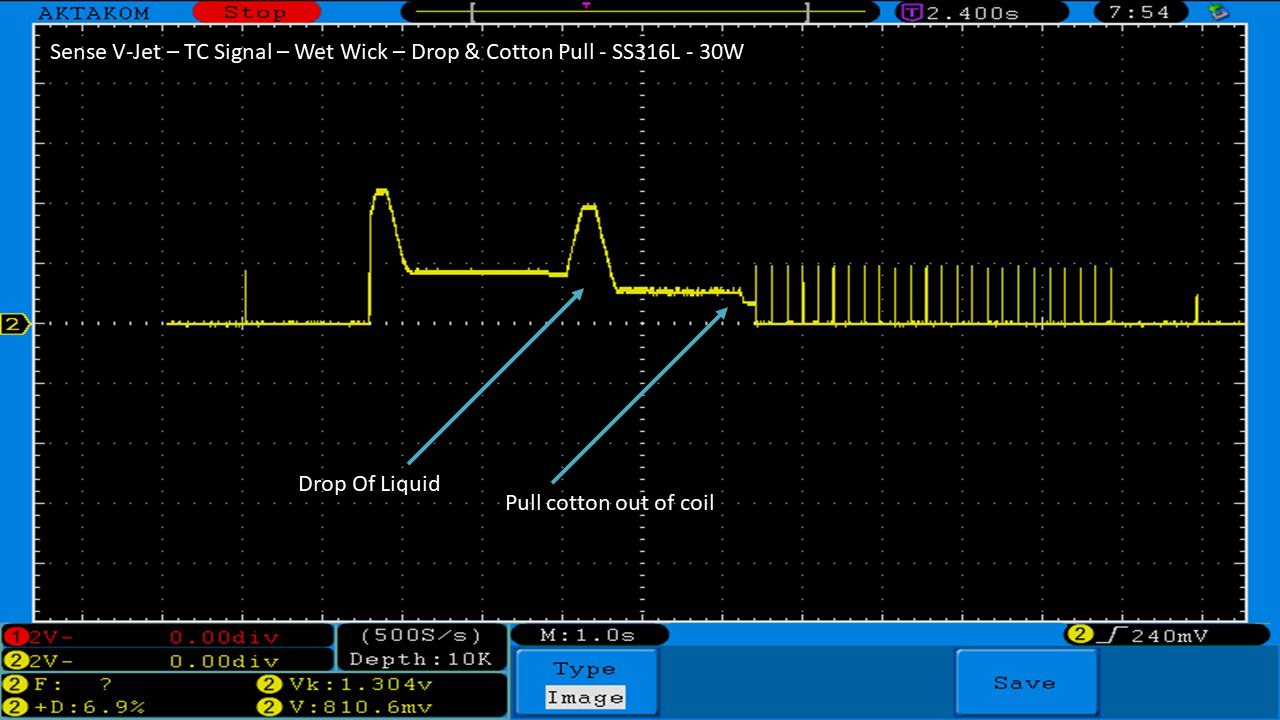Click the red channel 1 indicator badge

tap(12, 637)
